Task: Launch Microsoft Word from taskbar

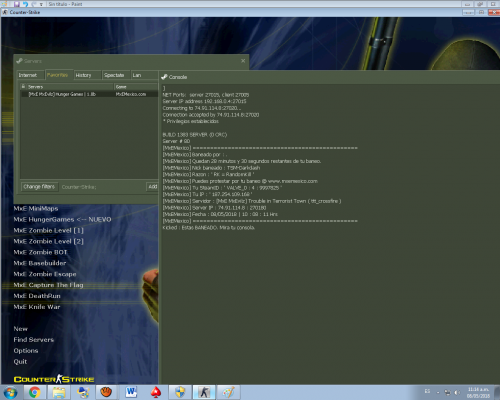Action: tap(131, 392)
